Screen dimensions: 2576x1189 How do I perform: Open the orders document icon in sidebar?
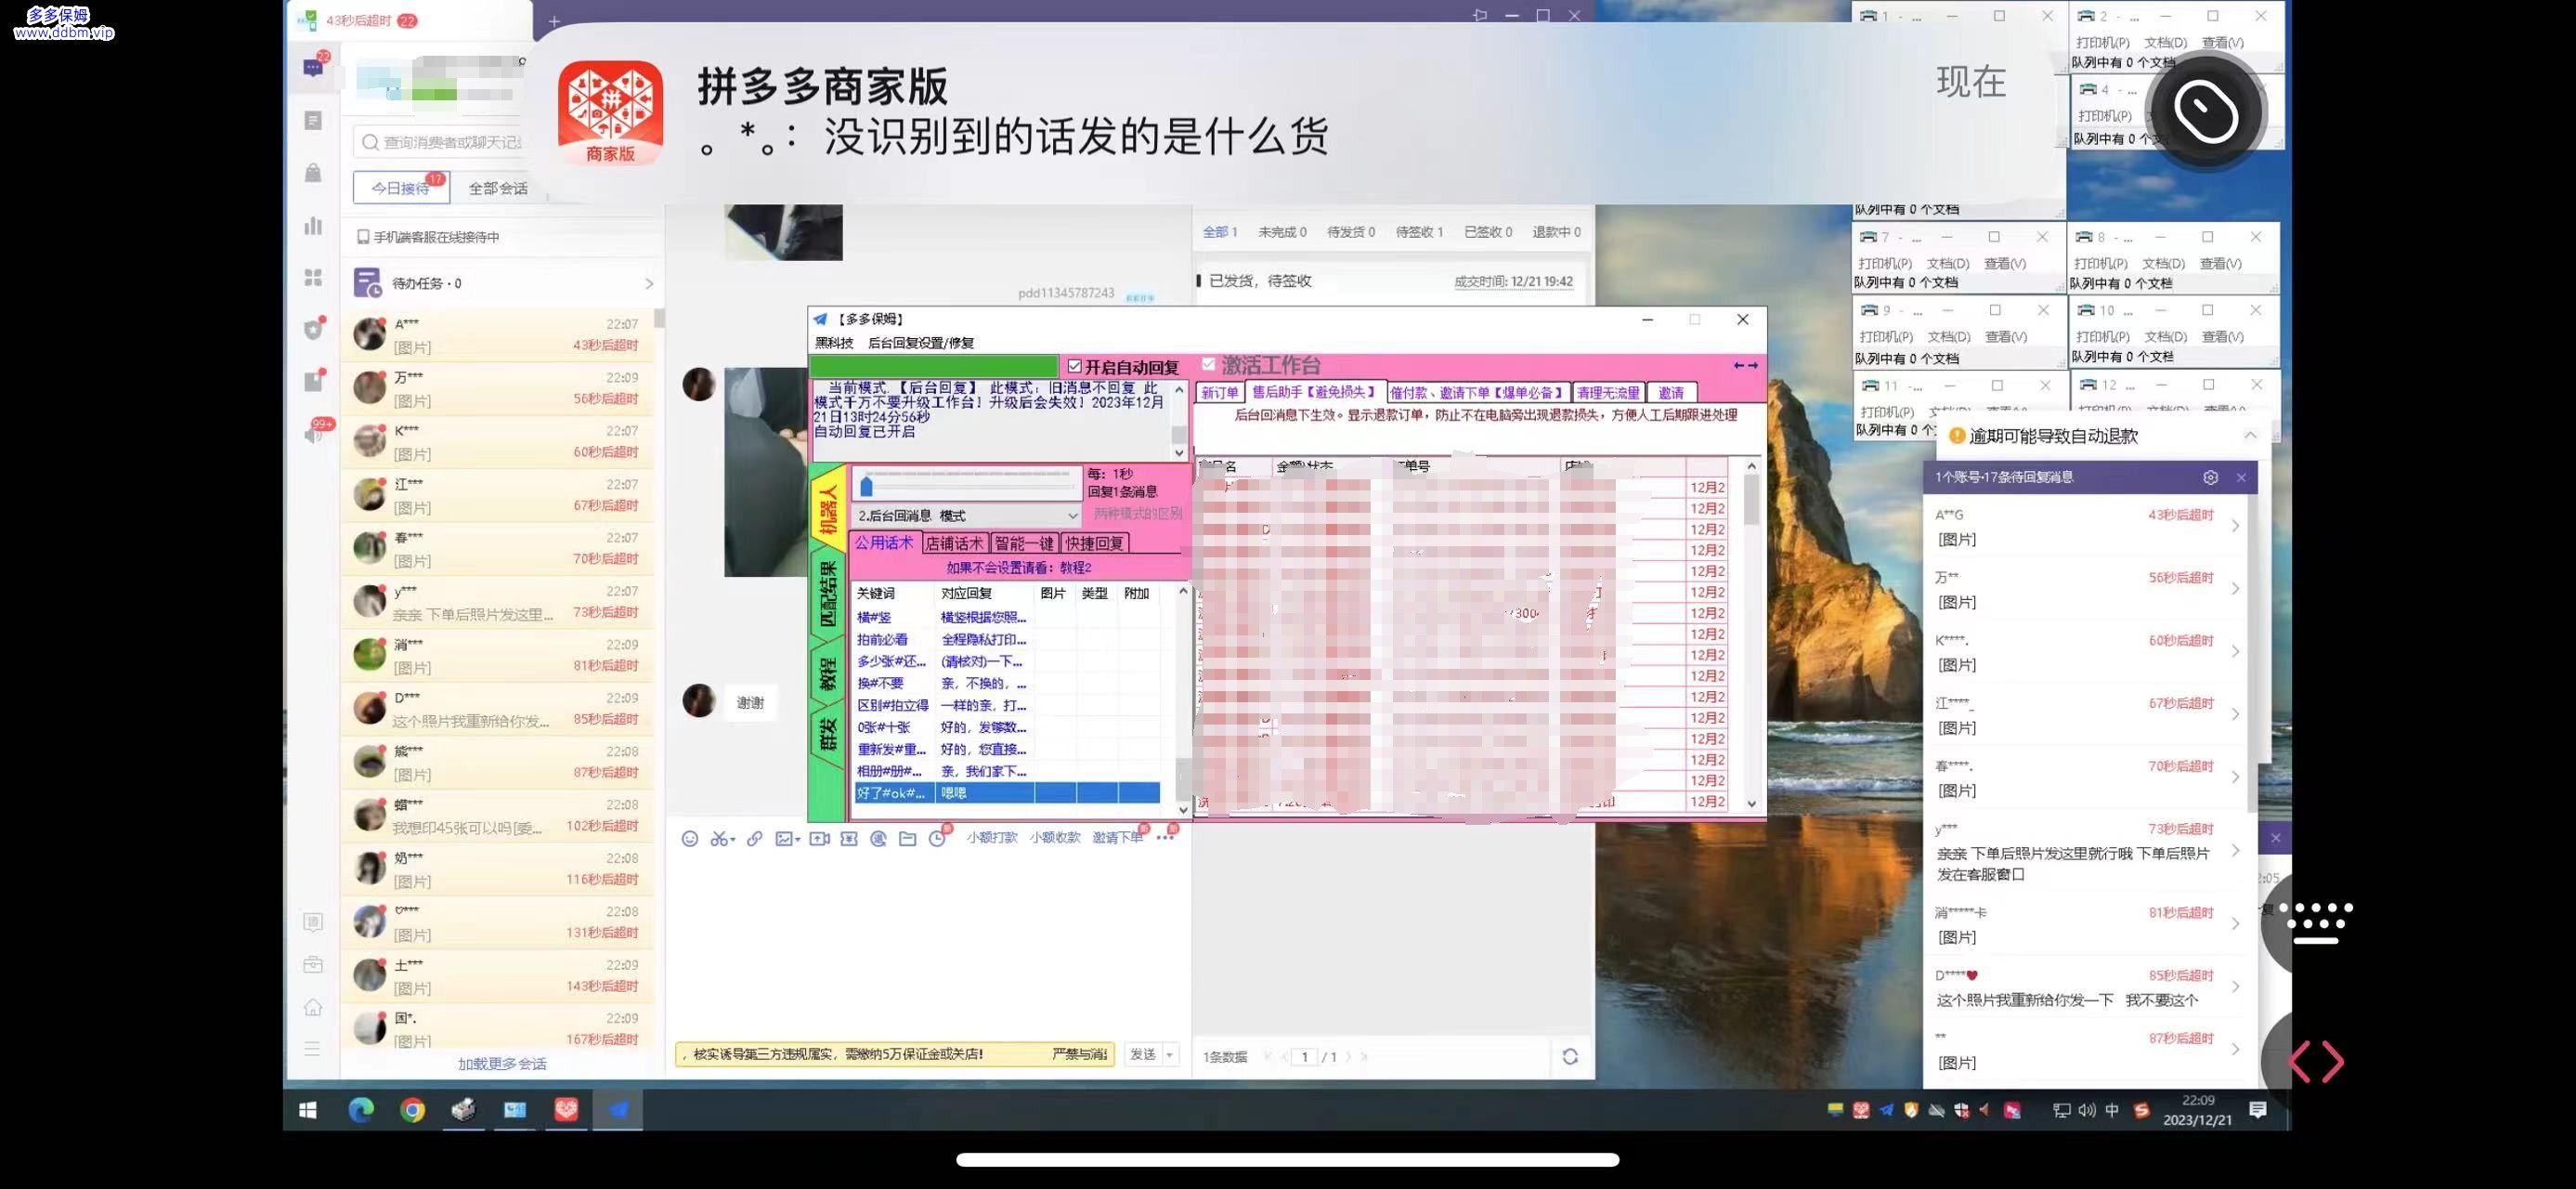point(313,121)
